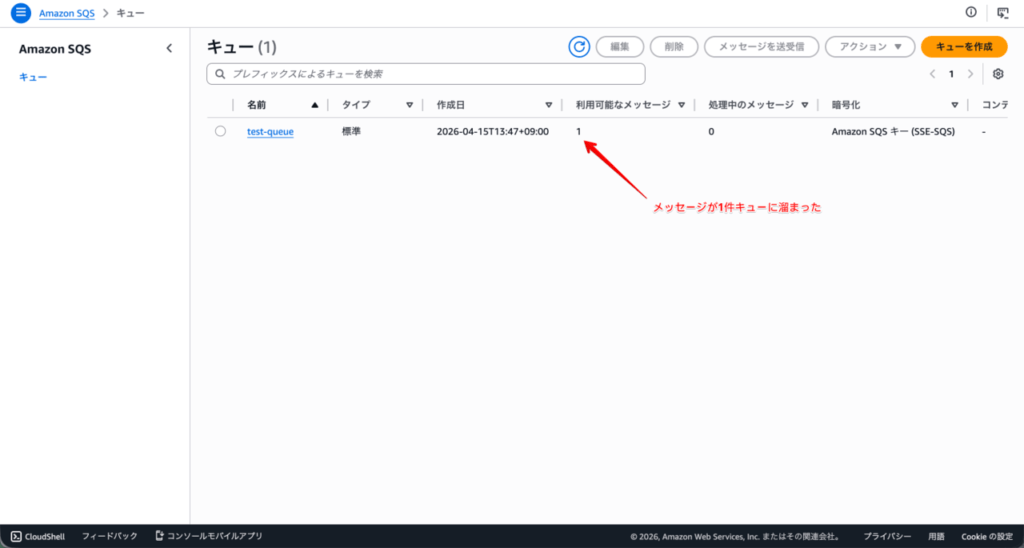Click the 編集 button
The width and height of the screenshot is (1024, 548).
pos(620,47)
